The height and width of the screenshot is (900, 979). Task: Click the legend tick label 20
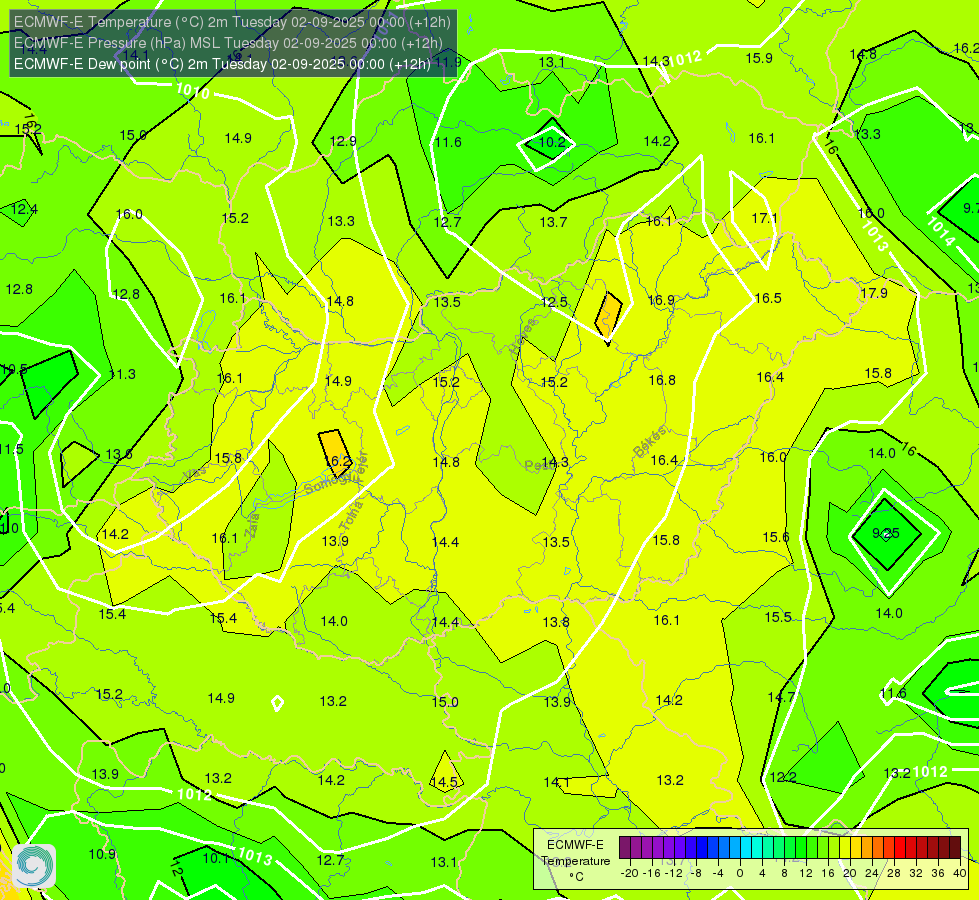coord(850,873)
